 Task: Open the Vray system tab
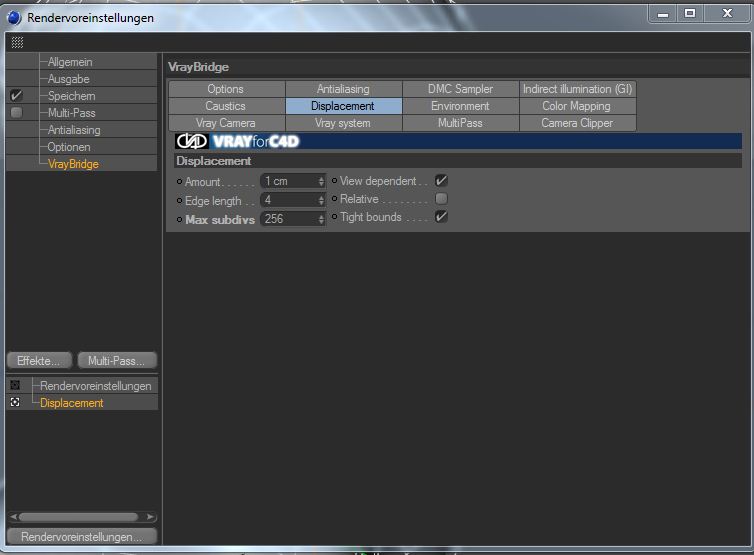pos(343,123)
